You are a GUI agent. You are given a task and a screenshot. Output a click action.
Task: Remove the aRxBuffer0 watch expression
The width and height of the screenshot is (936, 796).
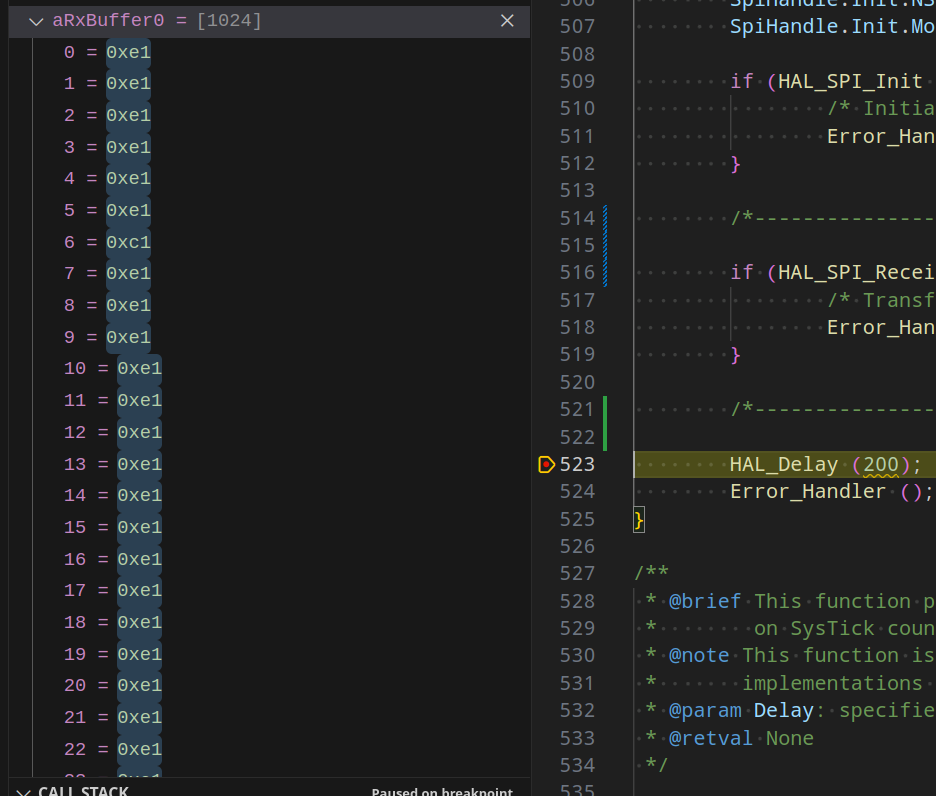(x=507, y=21)
